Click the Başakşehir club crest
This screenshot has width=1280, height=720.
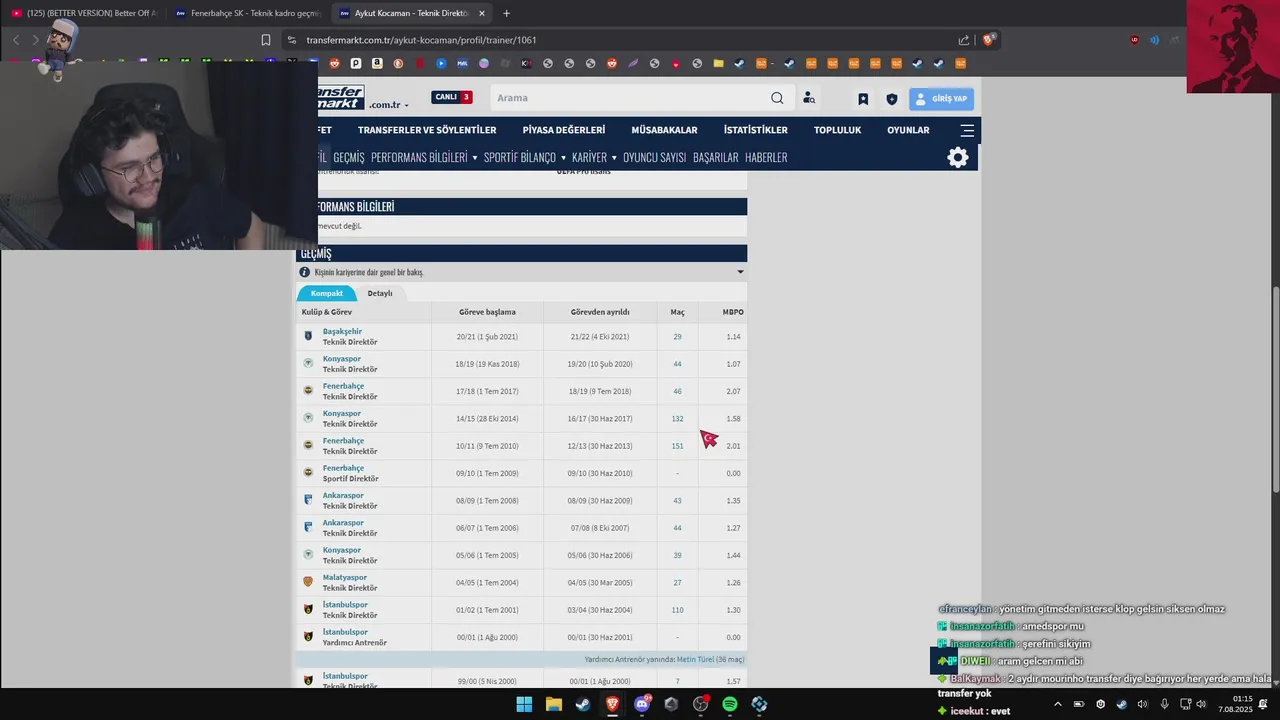coord(308,336)
